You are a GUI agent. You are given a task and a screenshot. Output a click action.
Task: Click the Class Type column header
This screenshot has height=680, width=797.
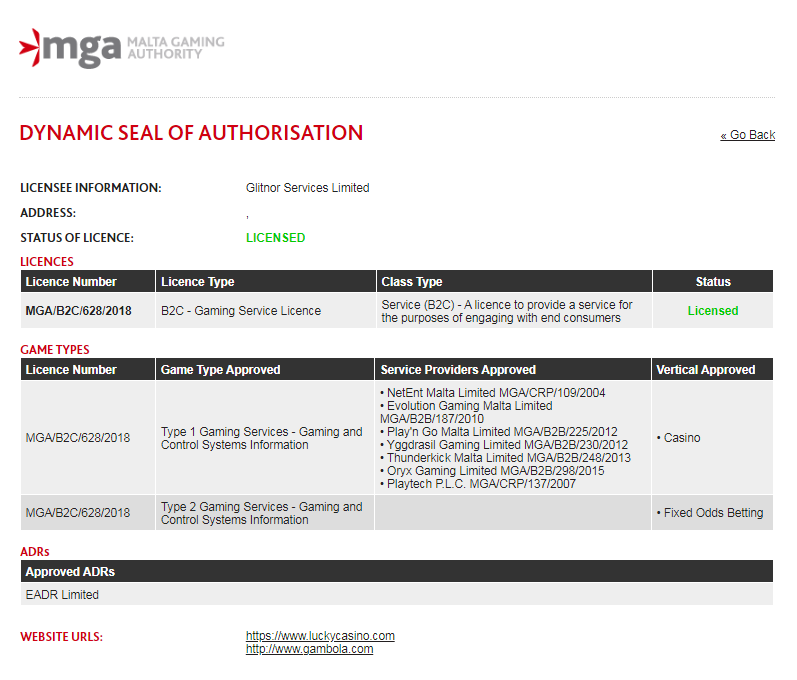[x=514, y=282]
